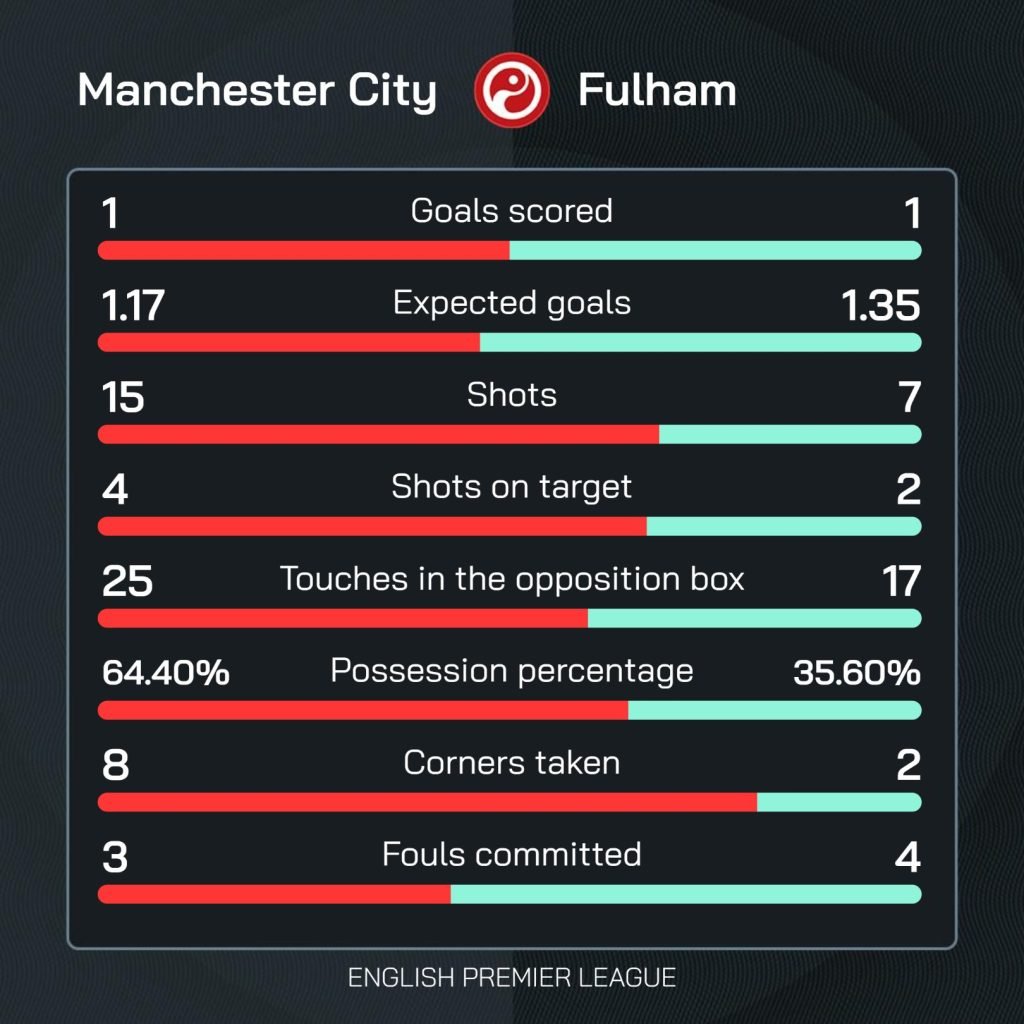Click the Expected goals label
Screen dimensions: 1024x1024
click(511, 304)
